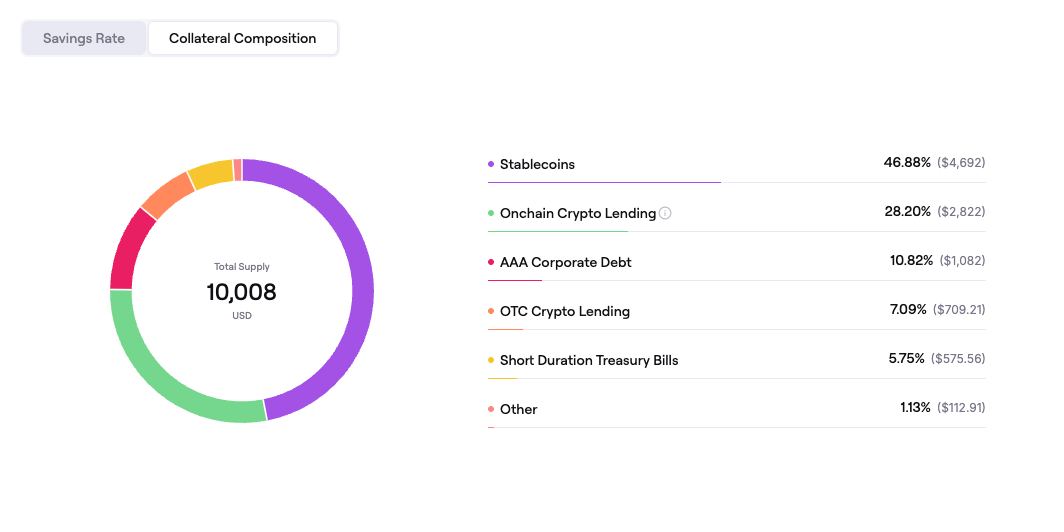
Task: Click the Total Supply 10,008 value
Action: pyautogui.click(x=241, y=292)
